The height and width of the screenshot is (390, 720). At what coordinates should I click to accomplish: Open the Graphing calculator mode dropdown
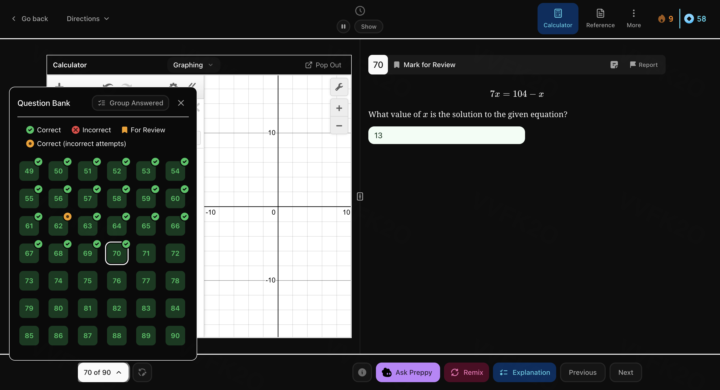point(193,65)
